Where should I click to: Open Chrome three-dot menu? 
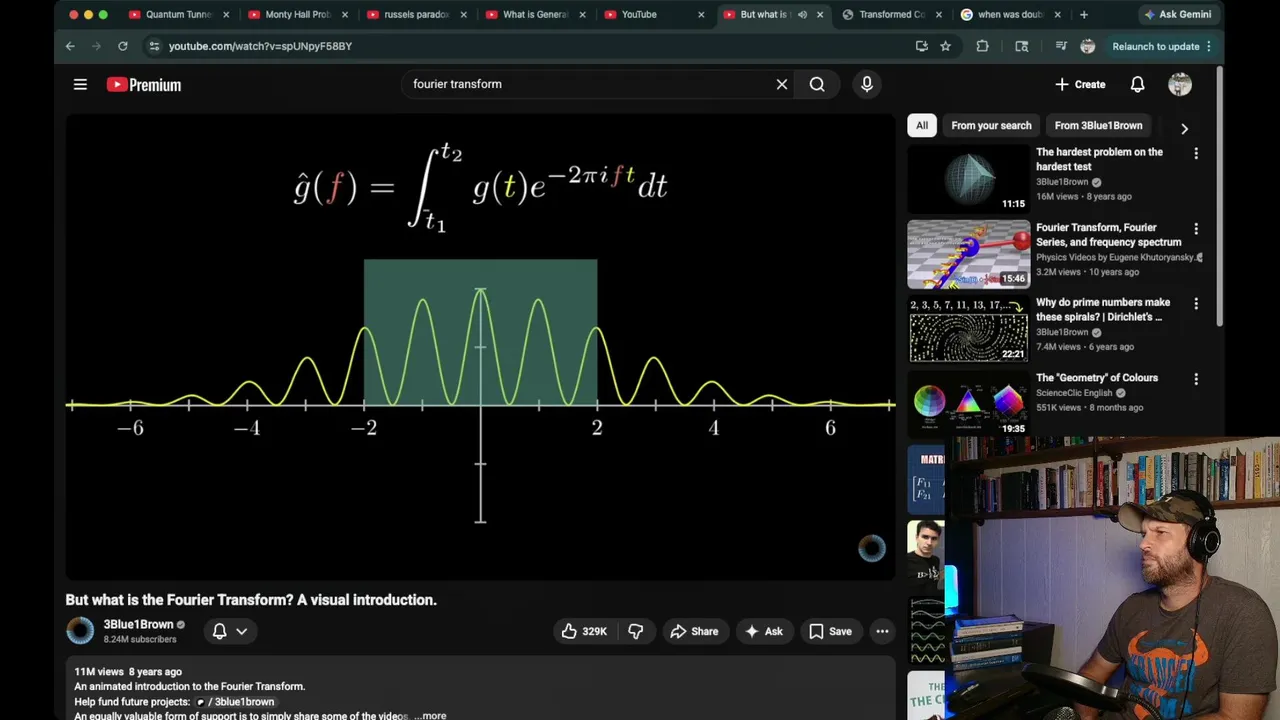click(1208, 46)
